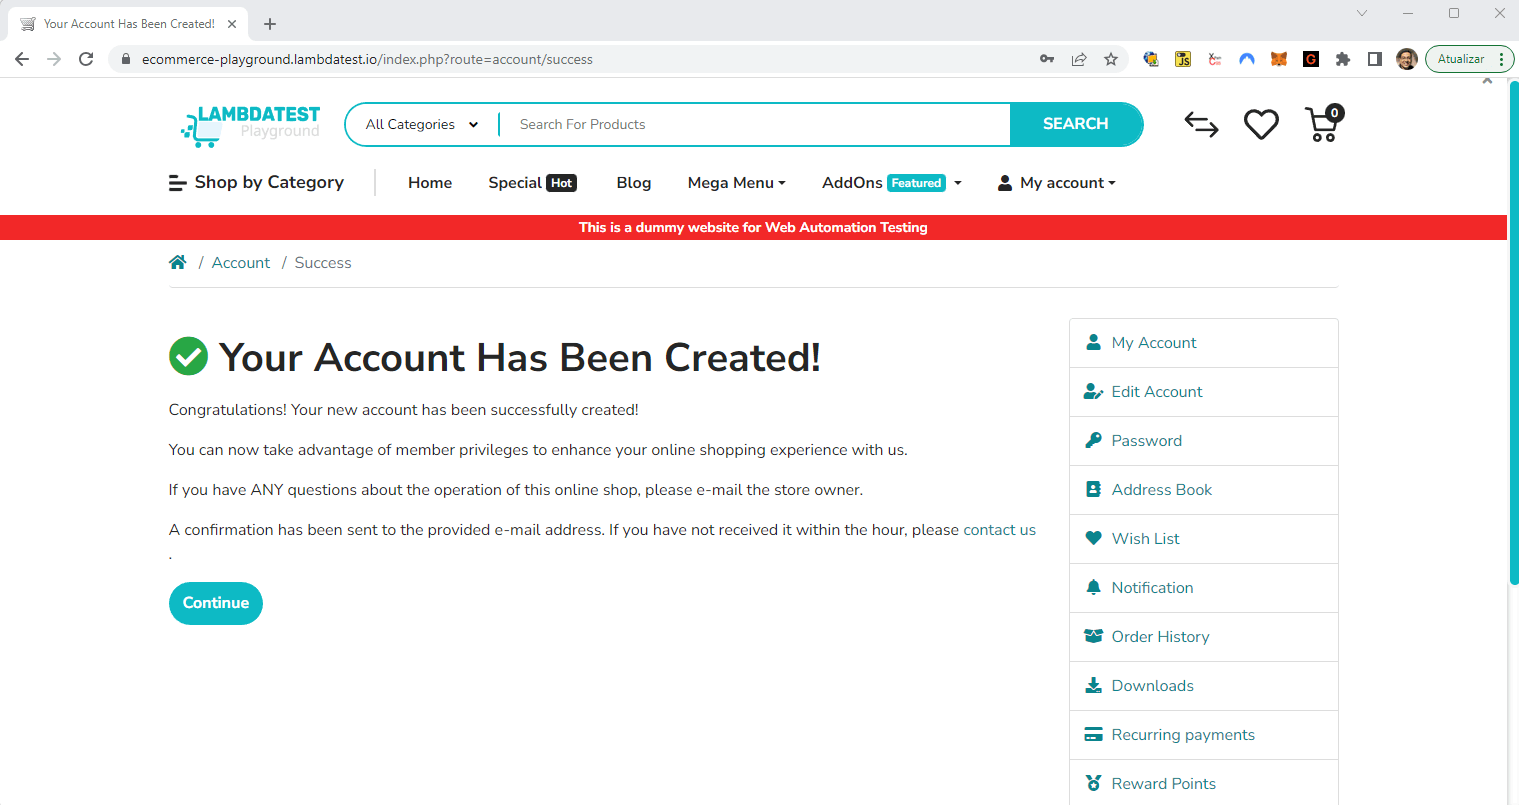Viewport: 1519px width, 805px height.
Task: Open Notification via the bell icon
Action: click(1093, 587)
